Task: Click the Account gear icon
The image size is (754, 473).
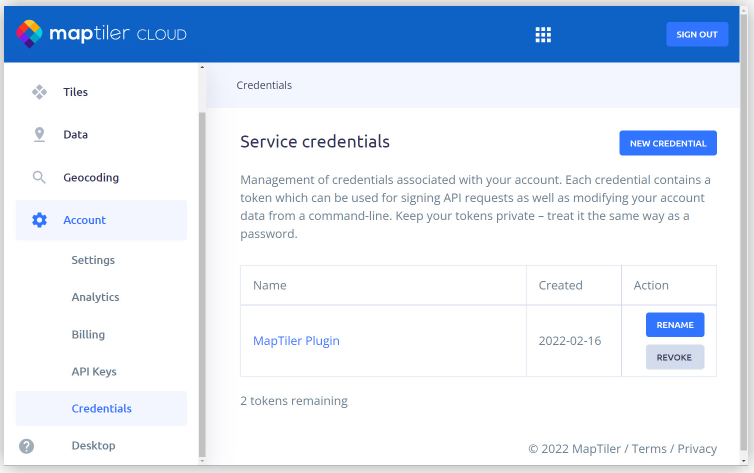Action: pyautogui.click(x=40, y=220)
